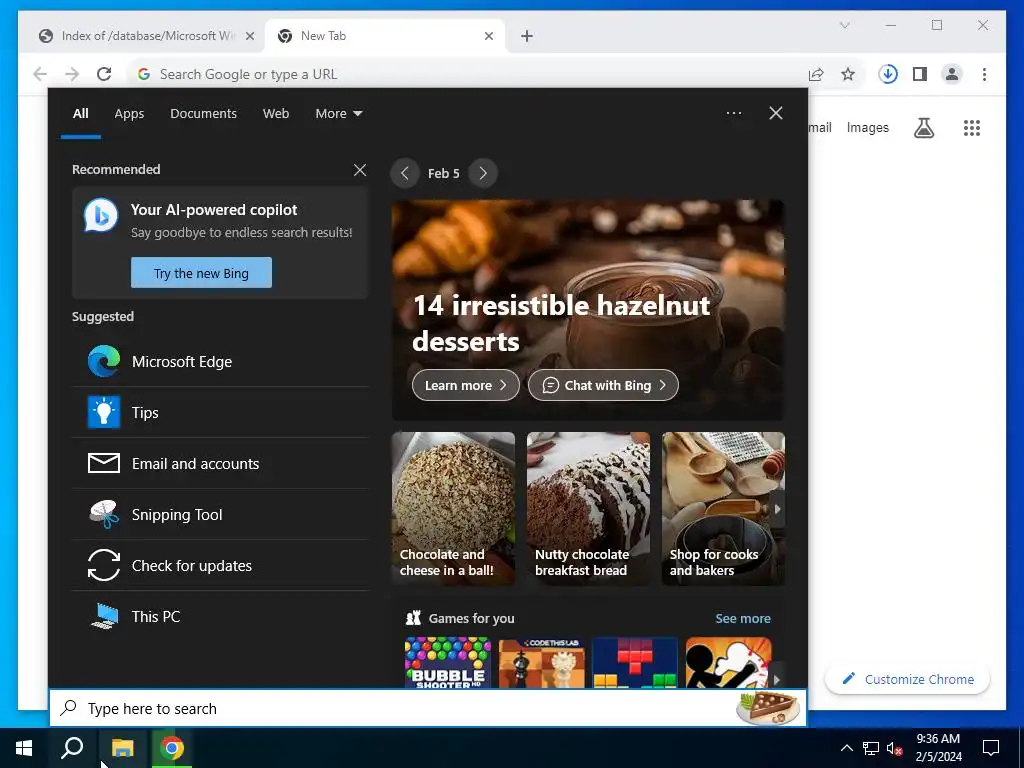The height and width of the screenshot is (768, 1024).
Task: Open the notification center icon
Action: pyautogui.click(x=991, y=748)
